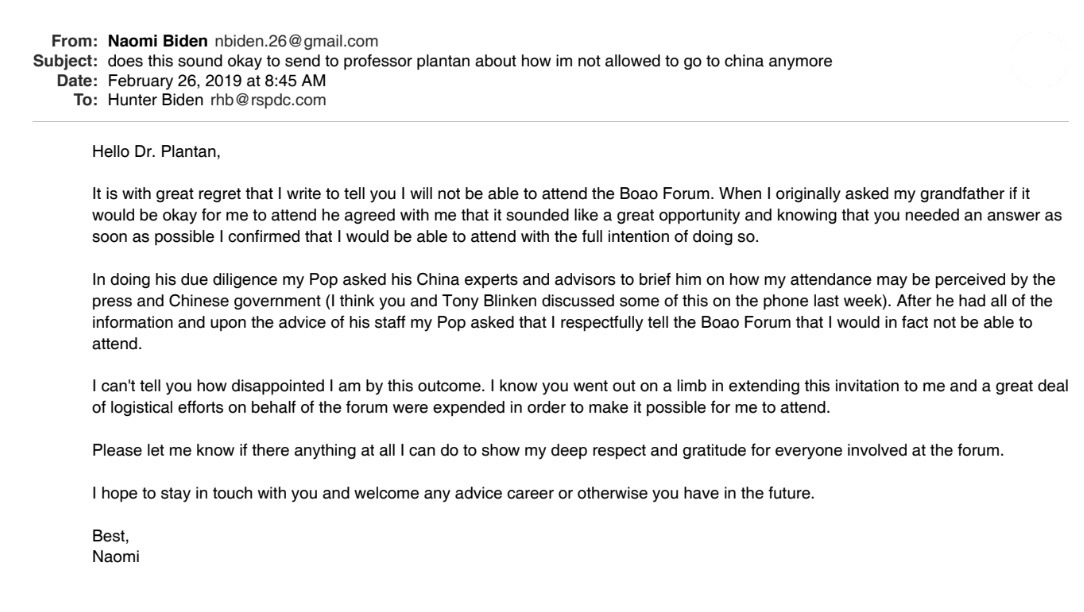Click line starting "I hope to stay"
1084x612 pixels.
454,494
